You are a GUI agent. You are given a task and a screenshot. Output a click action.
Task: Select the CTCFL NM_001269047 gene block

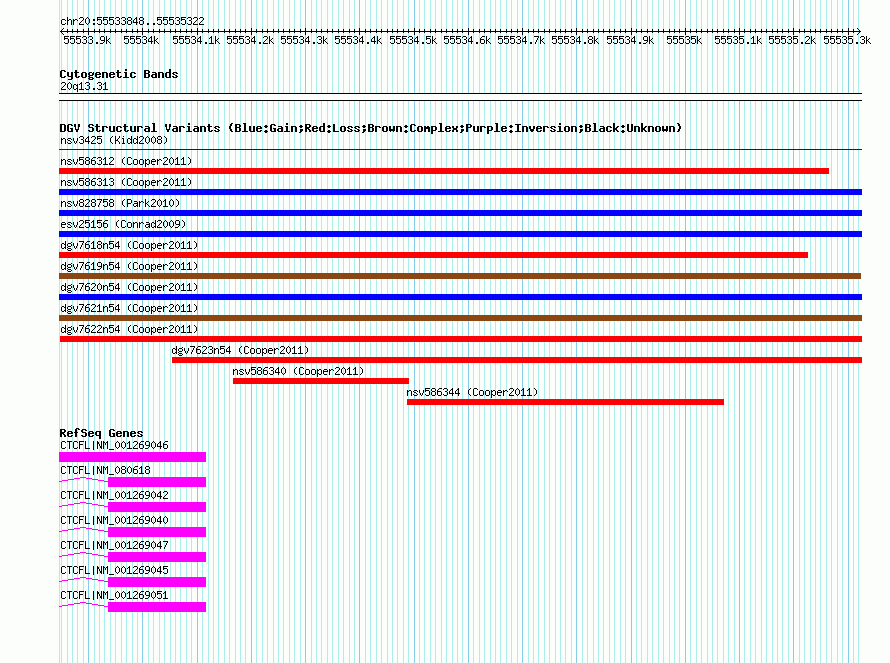point(157,557)
